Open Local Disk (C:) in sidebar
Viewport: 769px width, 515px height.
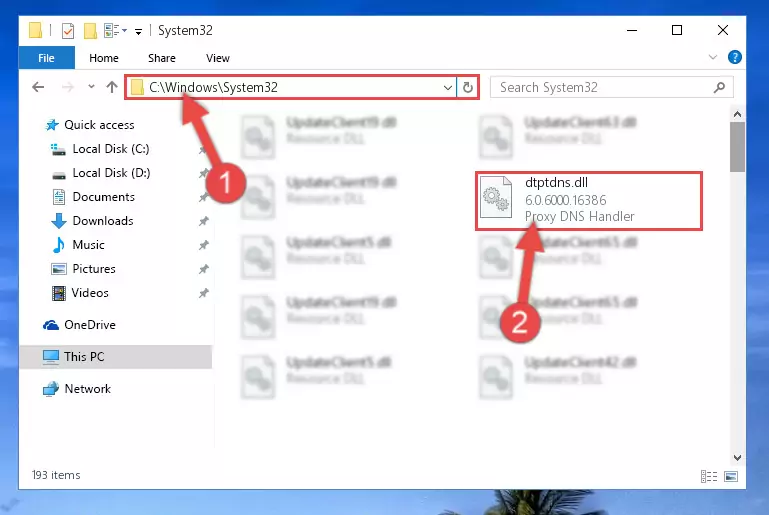coord(111,149)
